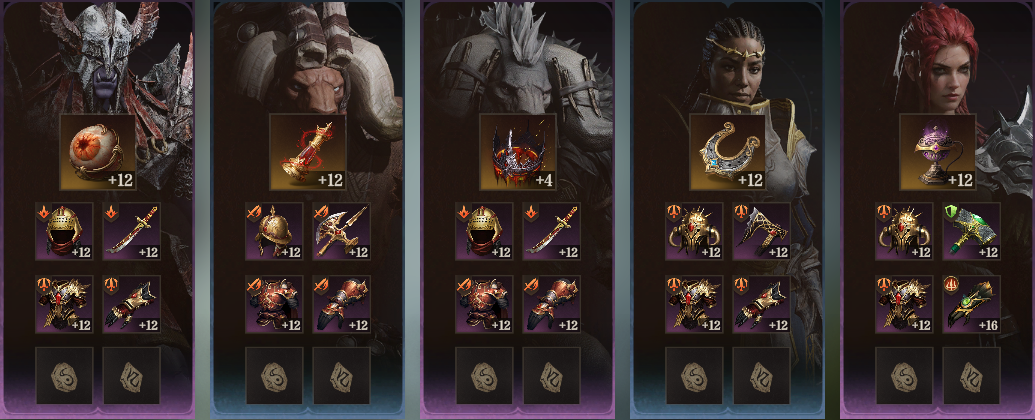Select the flaming crown artifact with +4
Screen dimensions: 1035x420
518,152
